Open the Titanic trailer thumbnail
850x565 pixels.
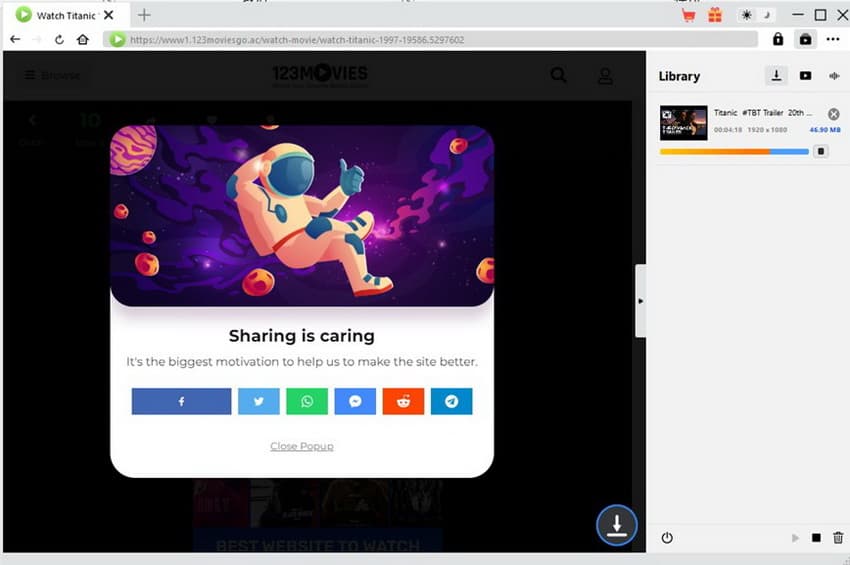(x=684, y=123)
